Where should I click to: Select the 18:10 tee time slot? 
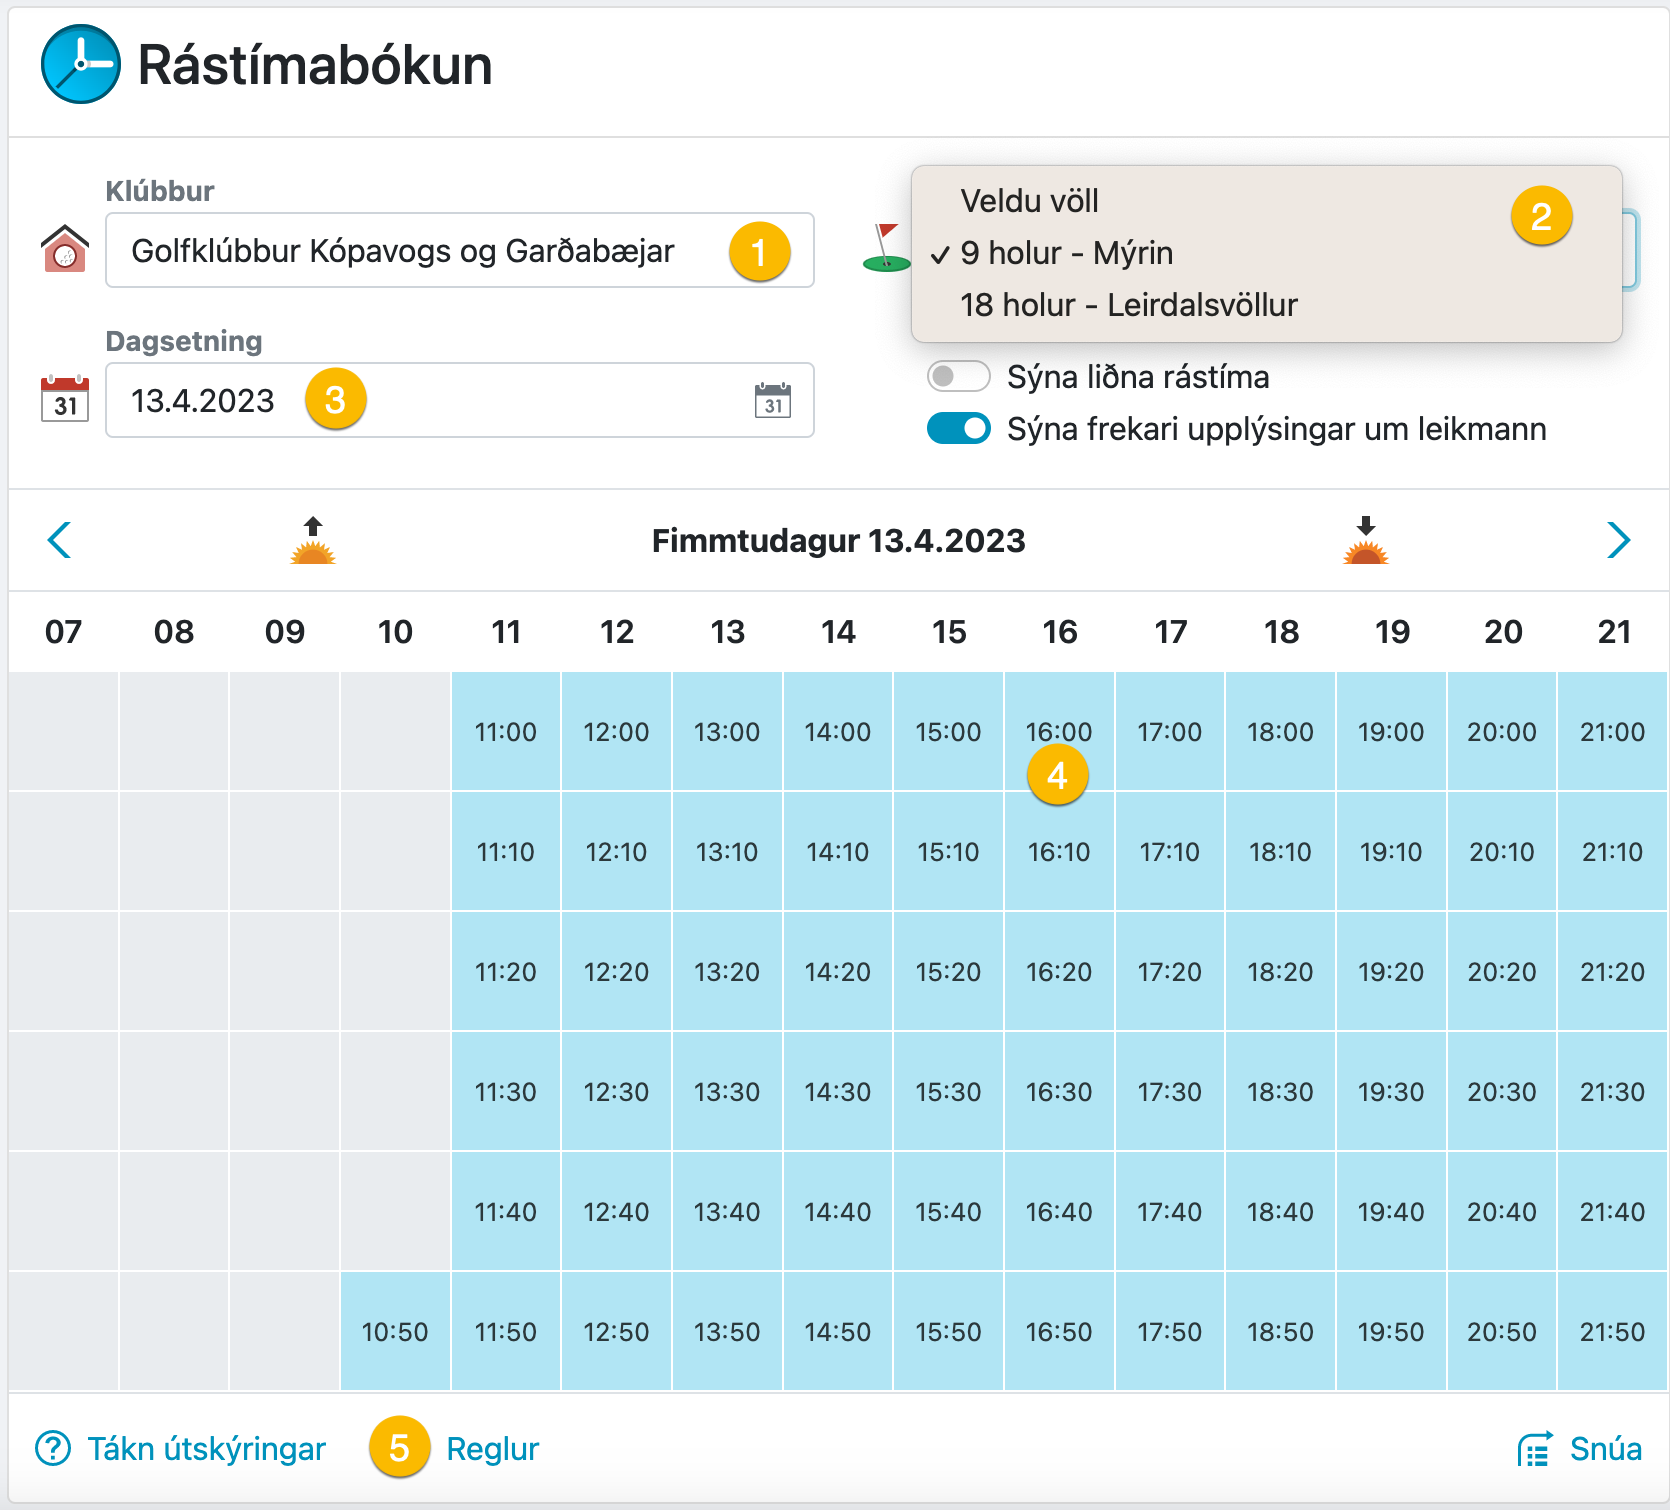1280,852
